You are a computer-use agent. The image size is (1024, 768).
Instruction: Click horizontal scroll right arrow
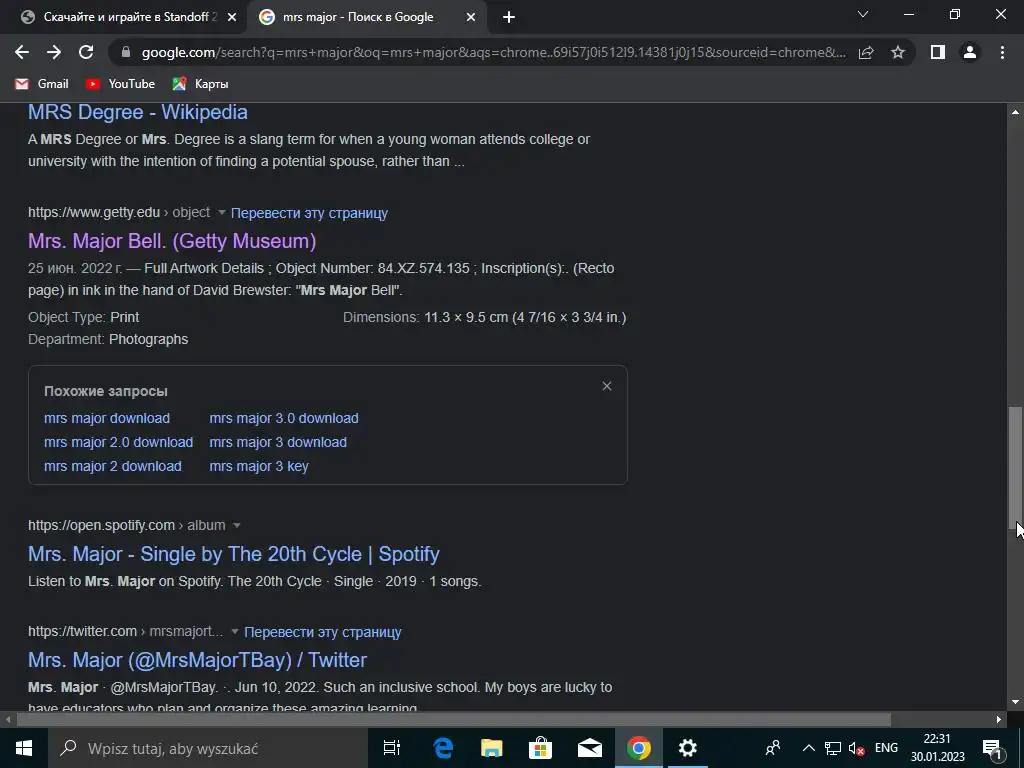tap(999, 720)
